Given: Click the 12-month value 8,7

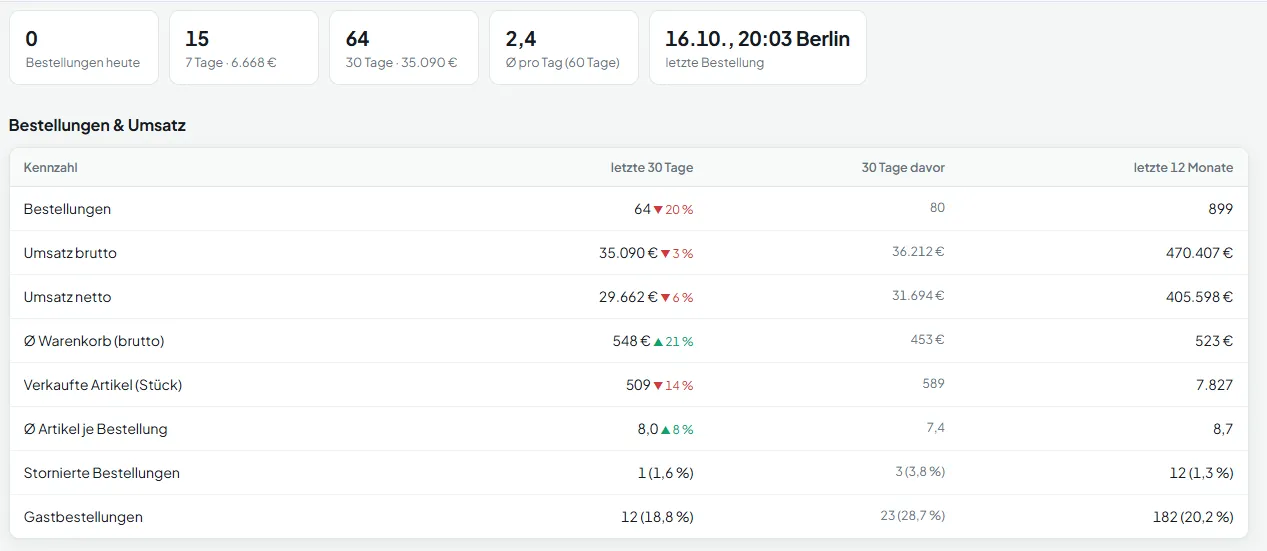Looking at the screenshot, I should tap(1222, 429).
